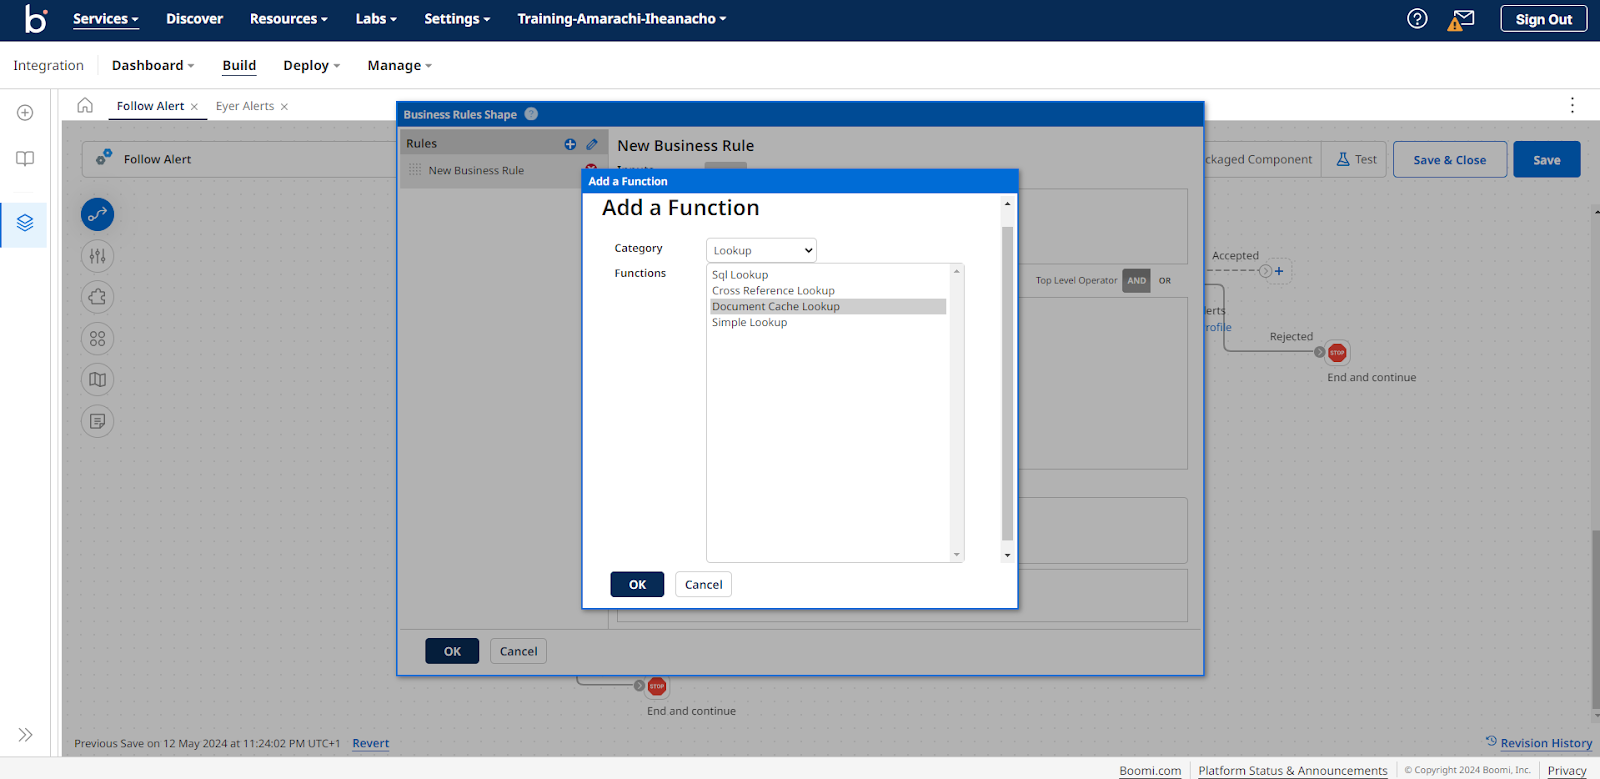Click the Save button

click(1546, 160)
